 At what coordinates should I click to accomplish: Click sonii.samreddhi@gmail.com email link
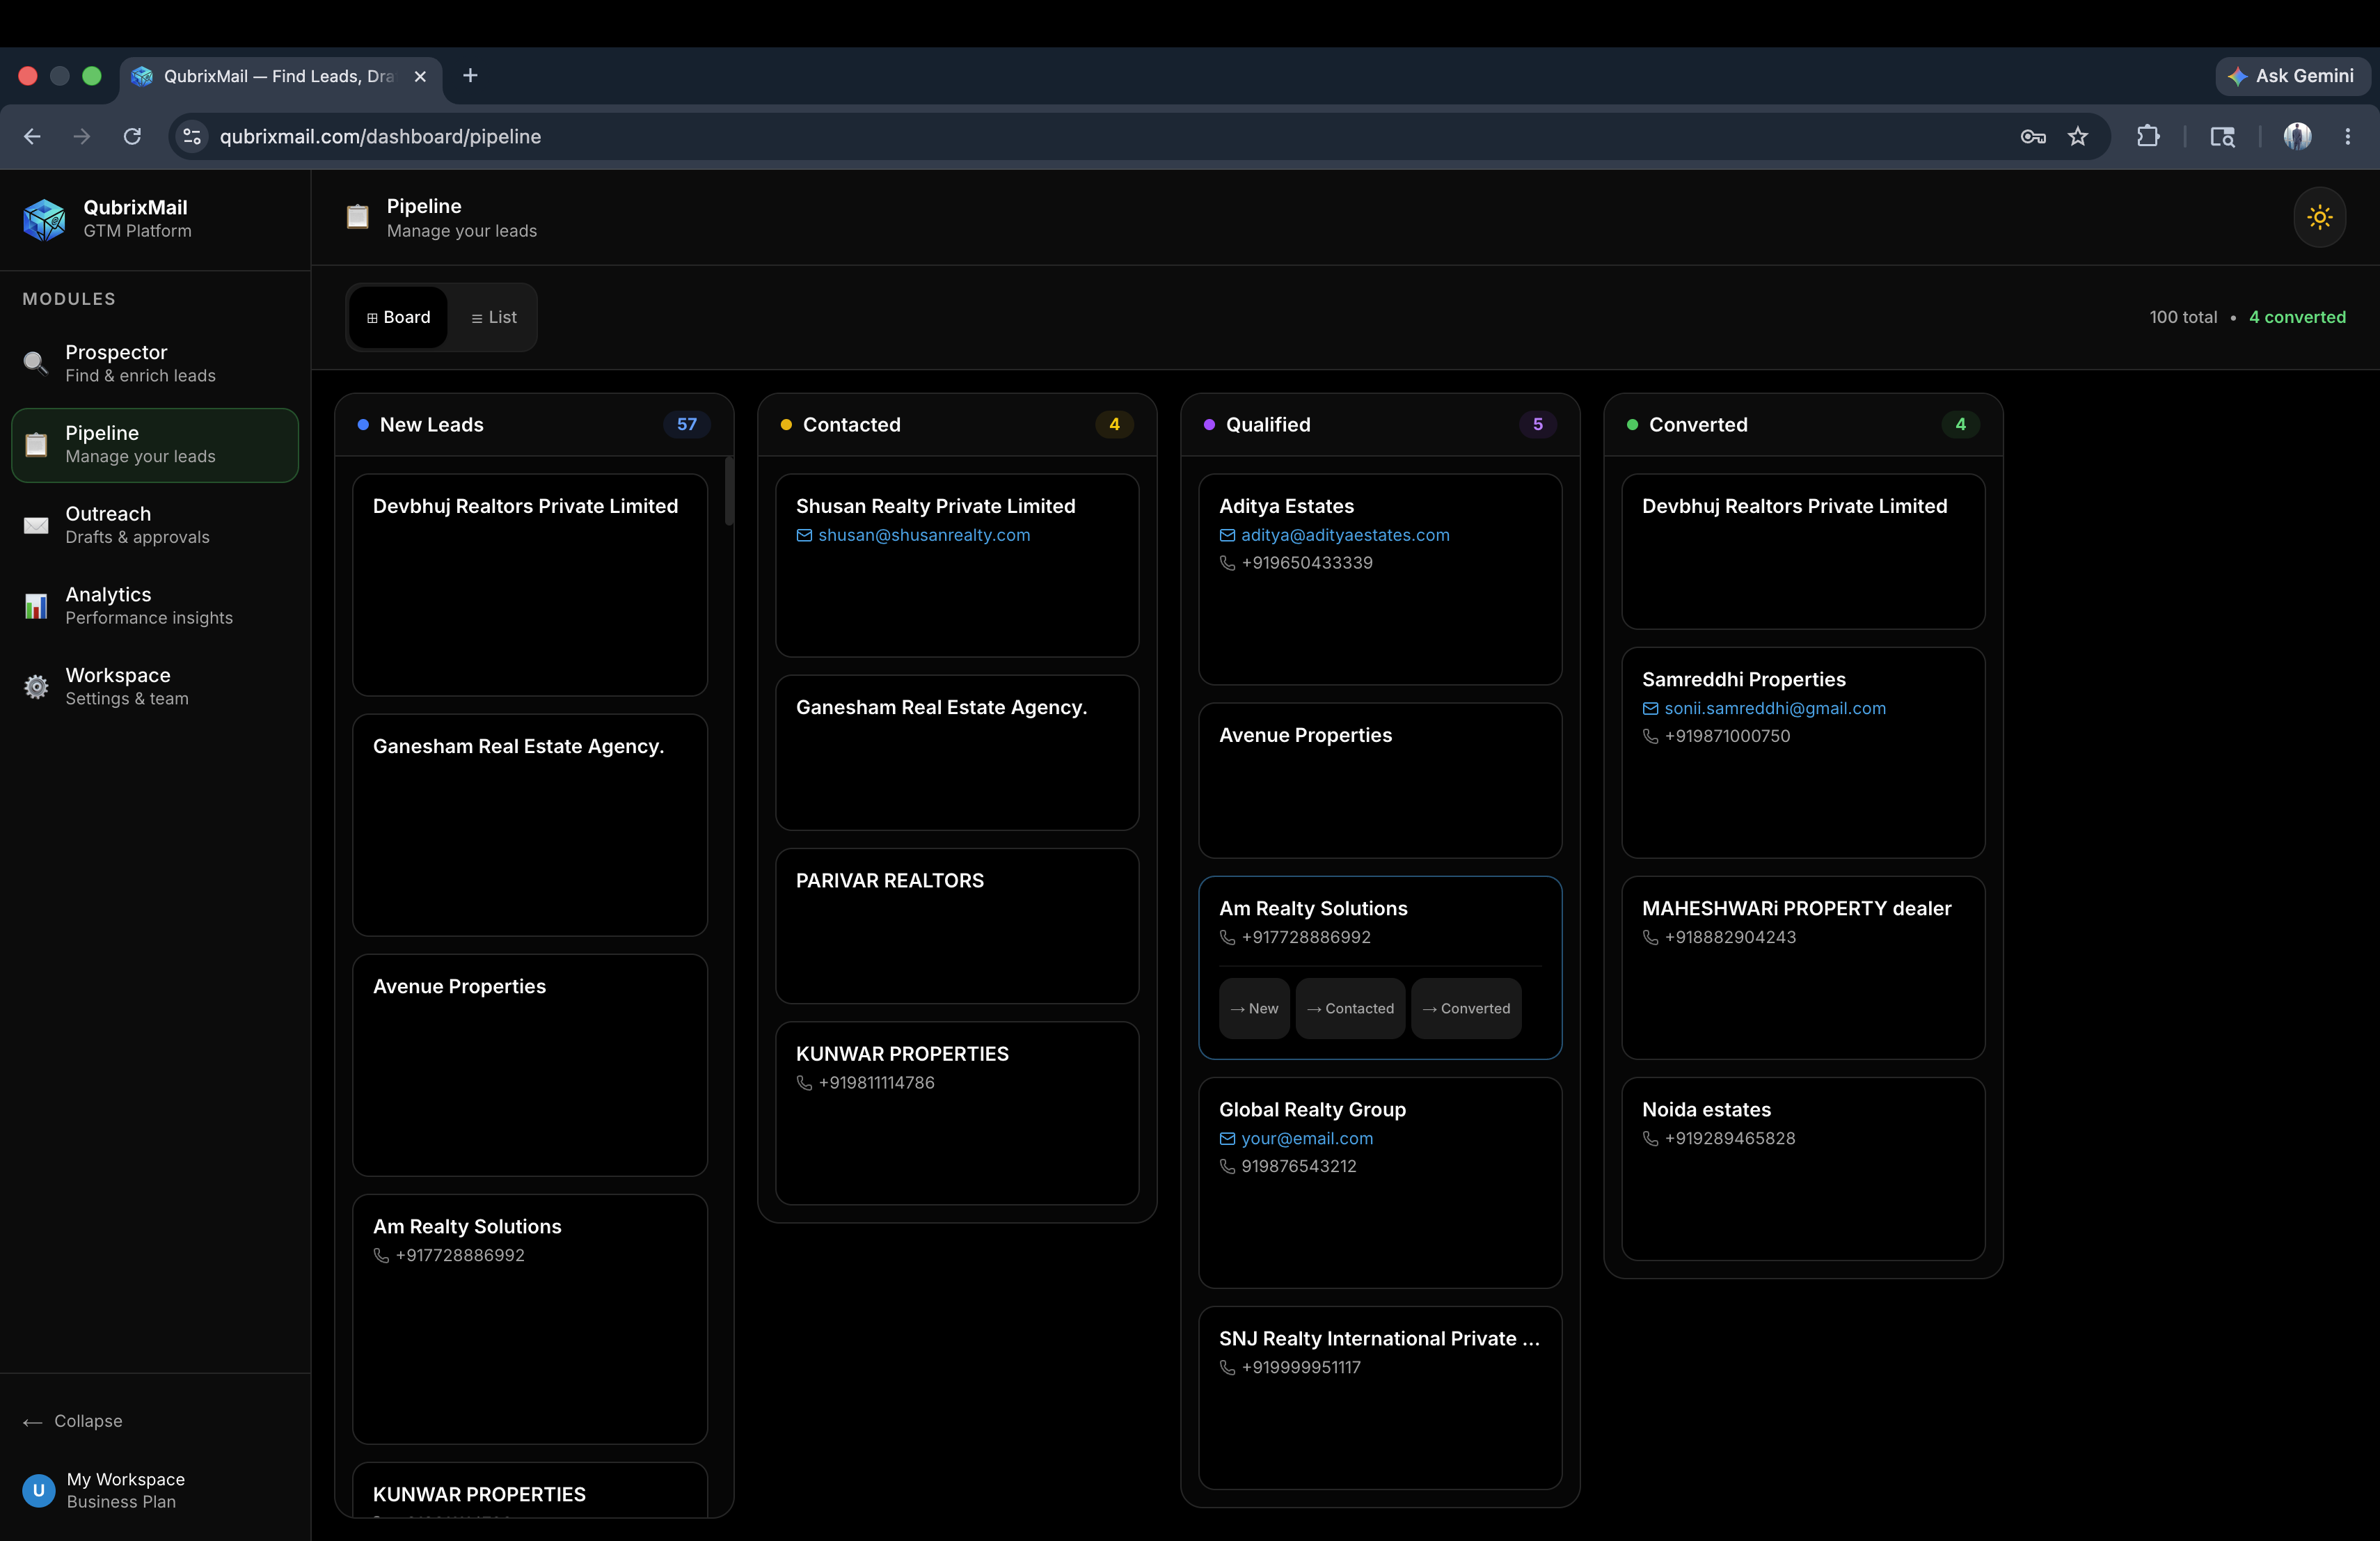1775,708
